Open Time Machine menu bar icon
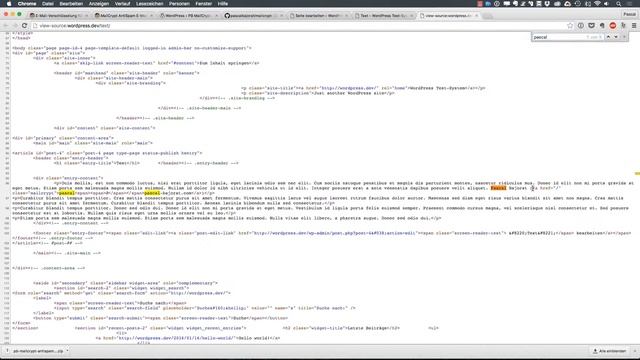Viewport: 640px width, 360px height. click(578, 4)
